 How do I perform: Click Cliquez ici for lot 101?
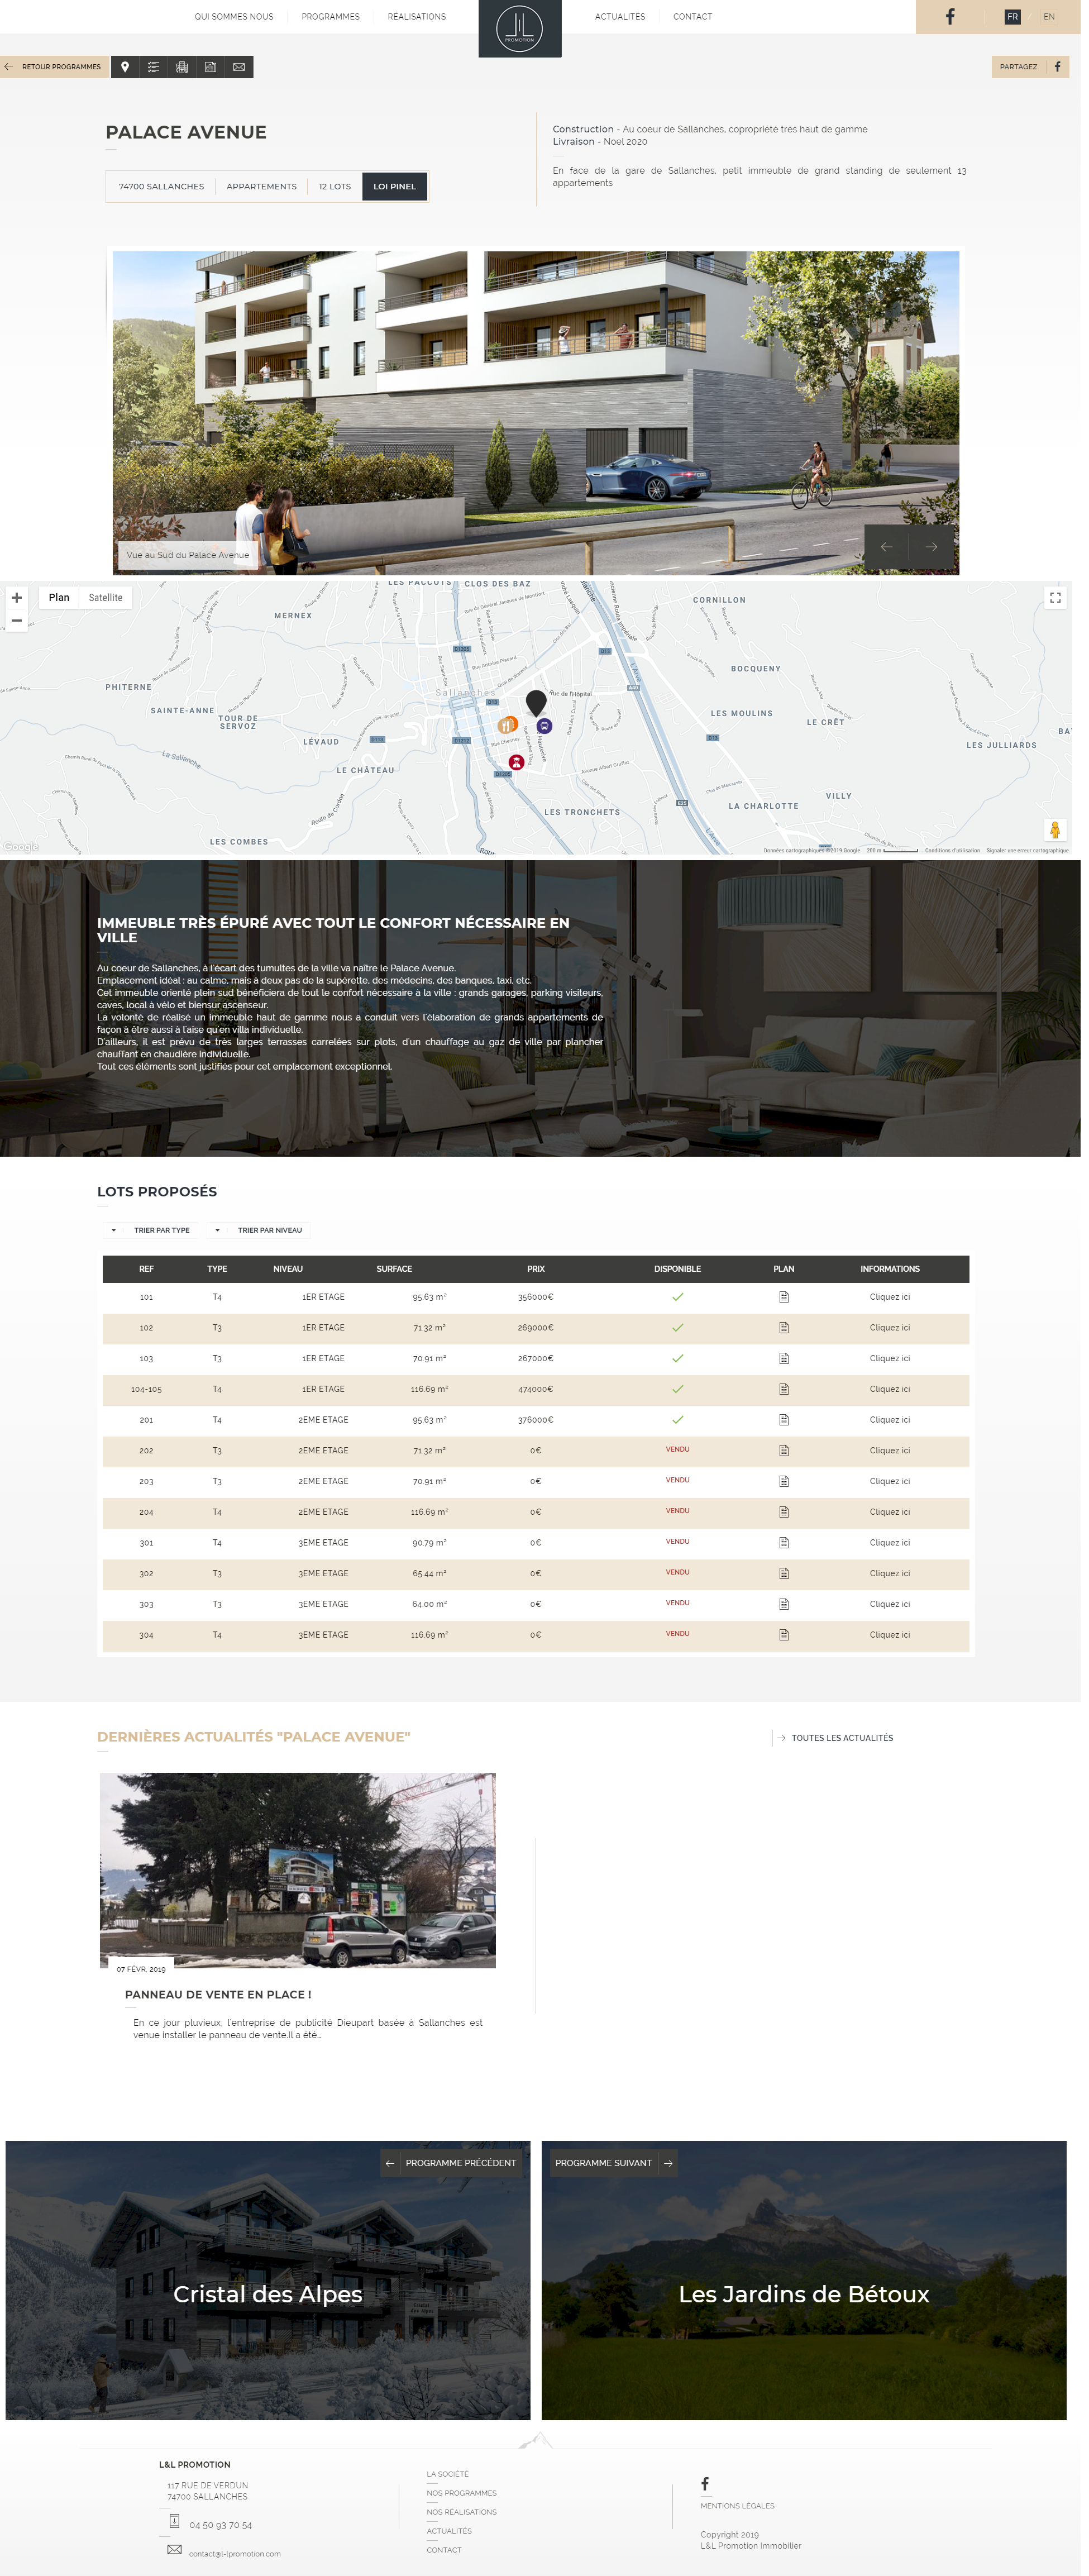[890, 1297]
